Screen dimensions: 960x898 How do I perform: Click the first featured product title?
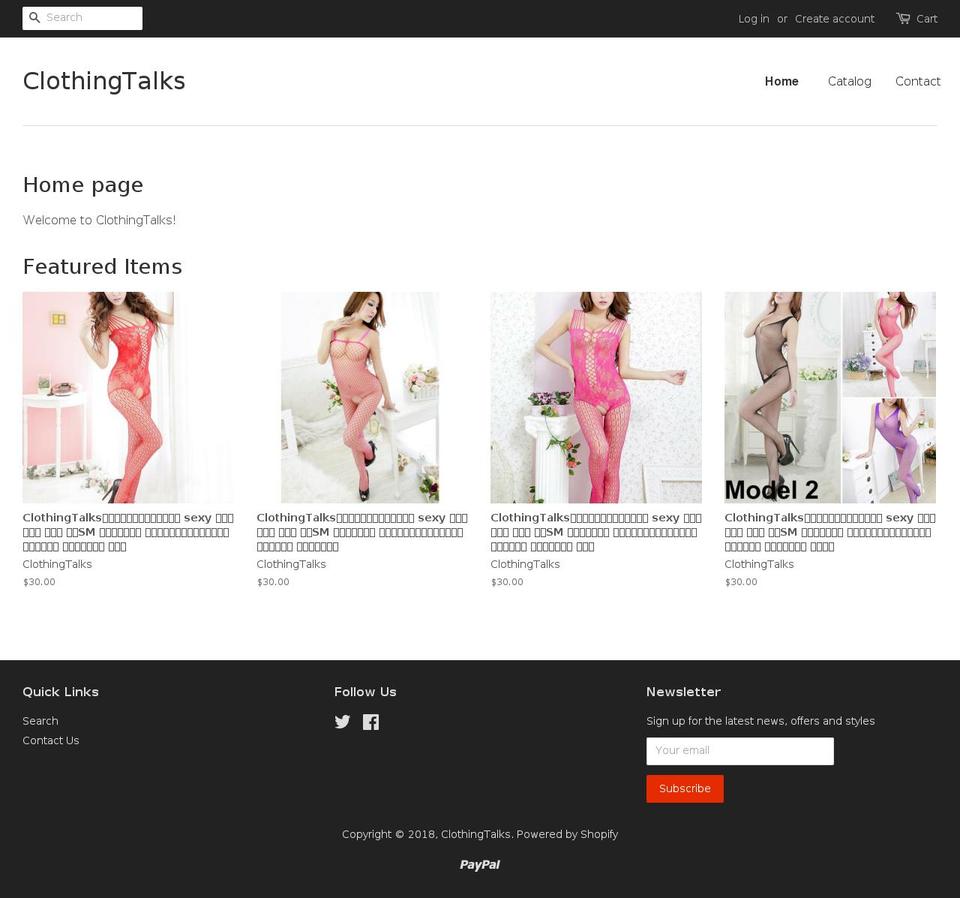tap(128, 532)
